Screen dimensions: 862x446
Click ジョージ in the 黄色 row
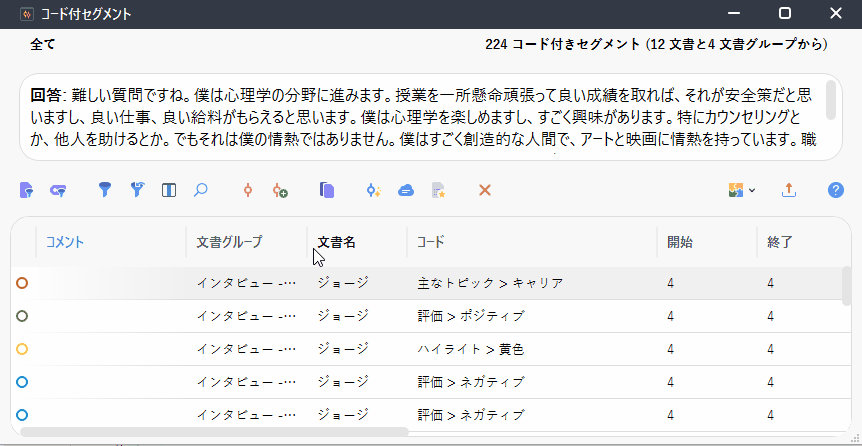[x=343, y=349]
